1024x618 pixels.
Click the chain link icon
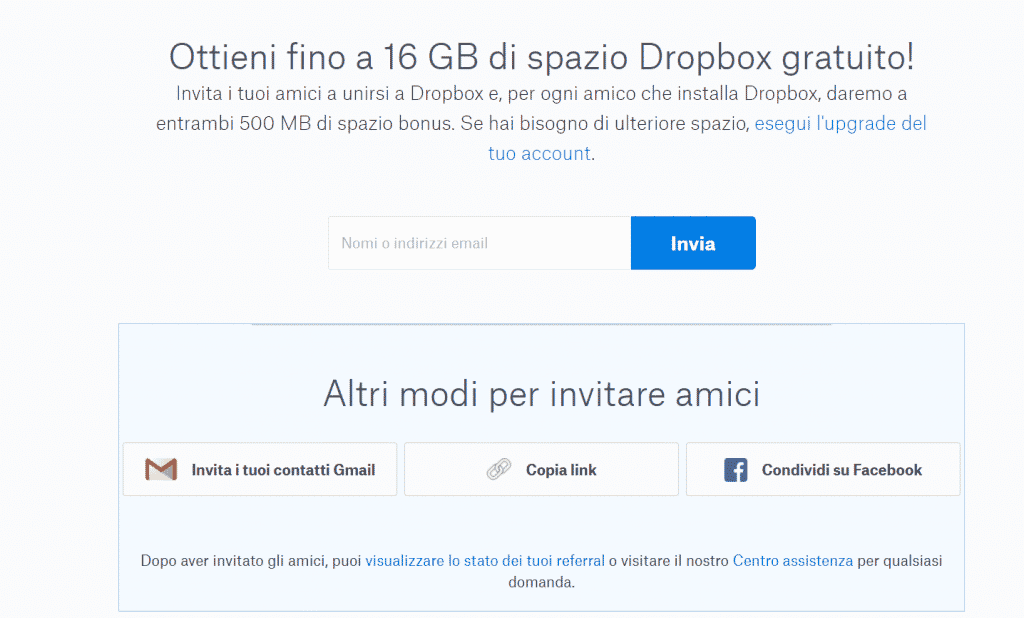coord(499,469)
